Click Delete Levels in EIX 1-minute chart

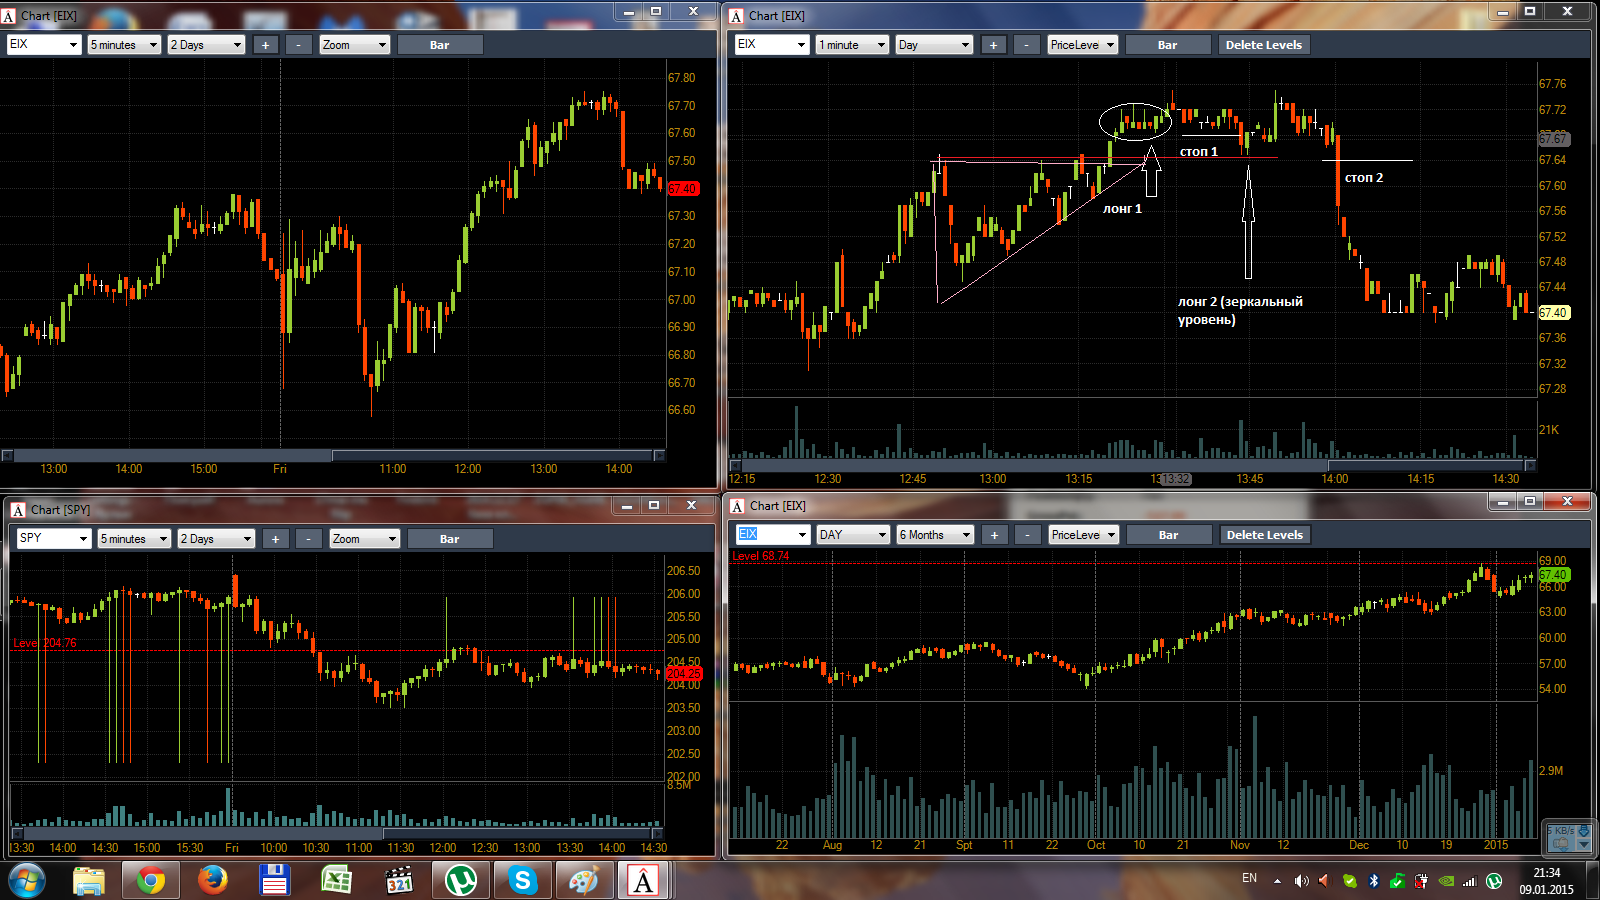pos(1264,45)
